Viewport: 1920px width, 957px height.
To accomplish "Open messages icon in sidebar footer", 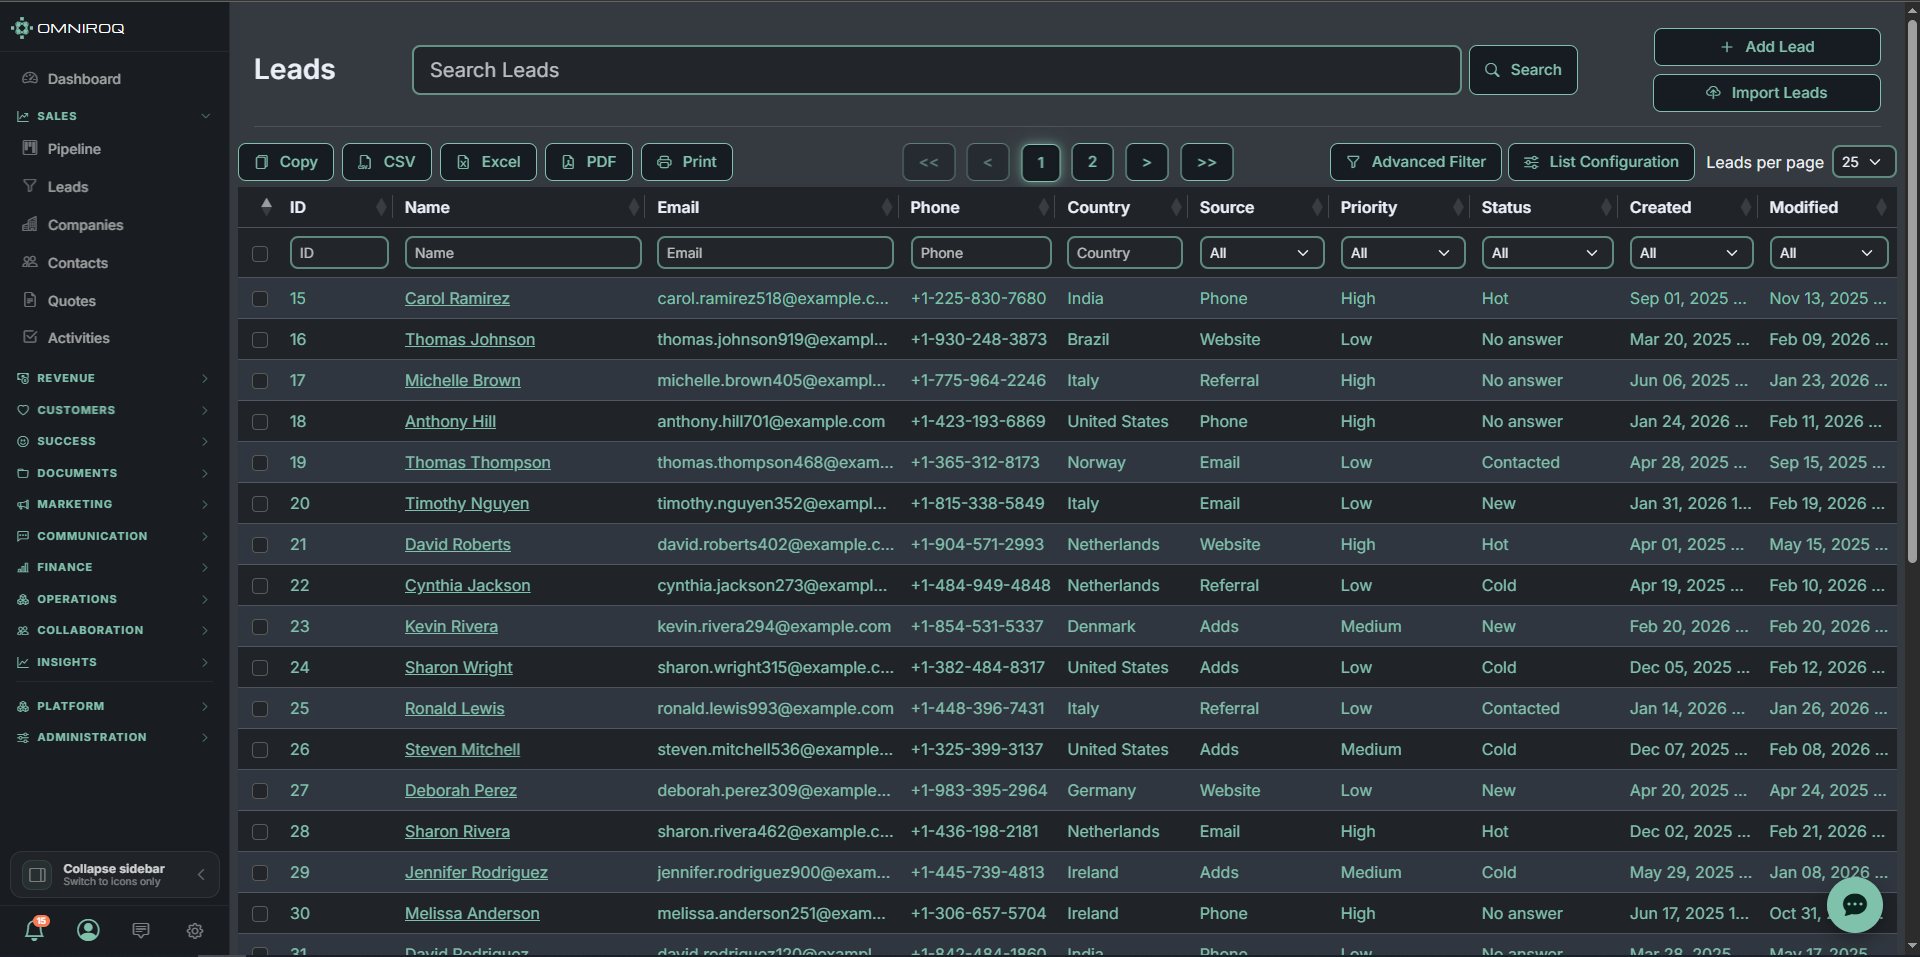I will click(141, 931).
